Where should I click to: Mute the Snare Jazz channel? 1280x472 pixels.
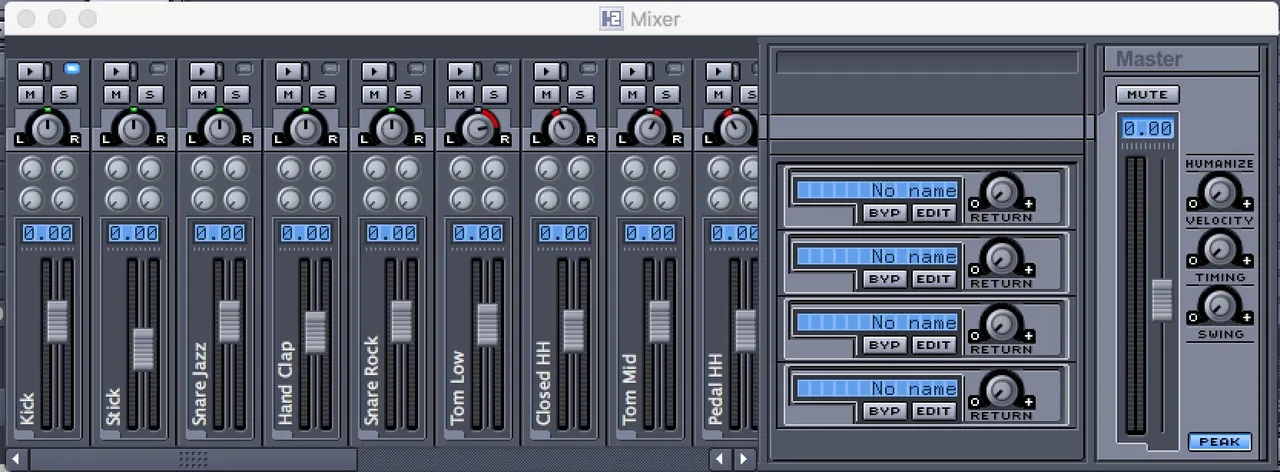(x=203, y=94)
